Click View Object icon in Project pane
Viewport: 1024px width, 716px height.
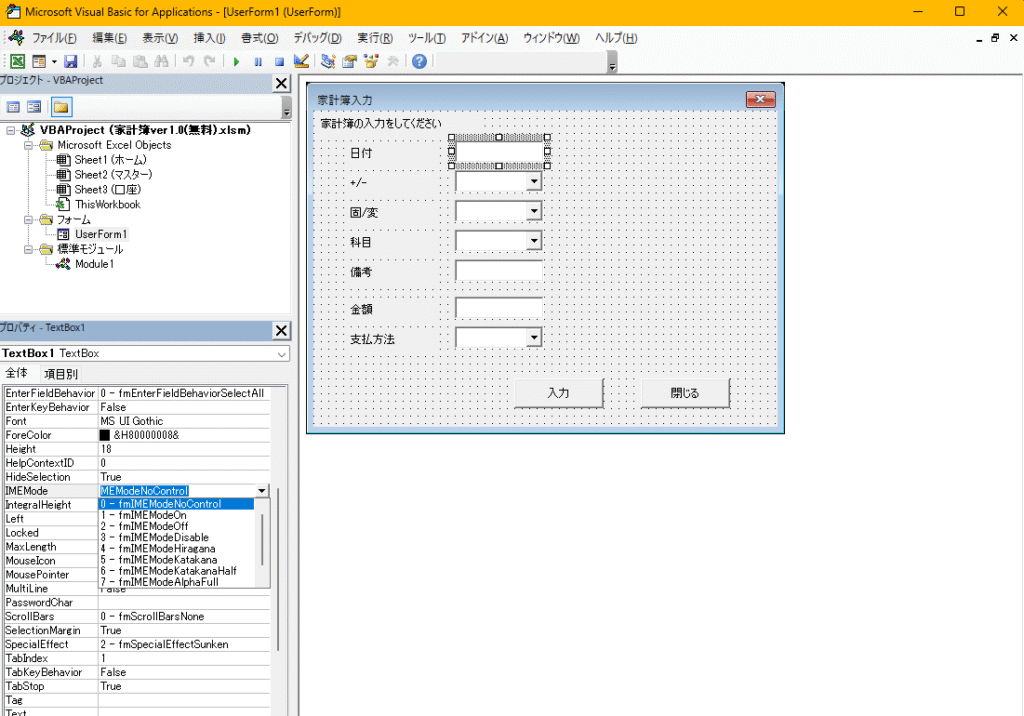pyautogui.click(x=35, y=107)
